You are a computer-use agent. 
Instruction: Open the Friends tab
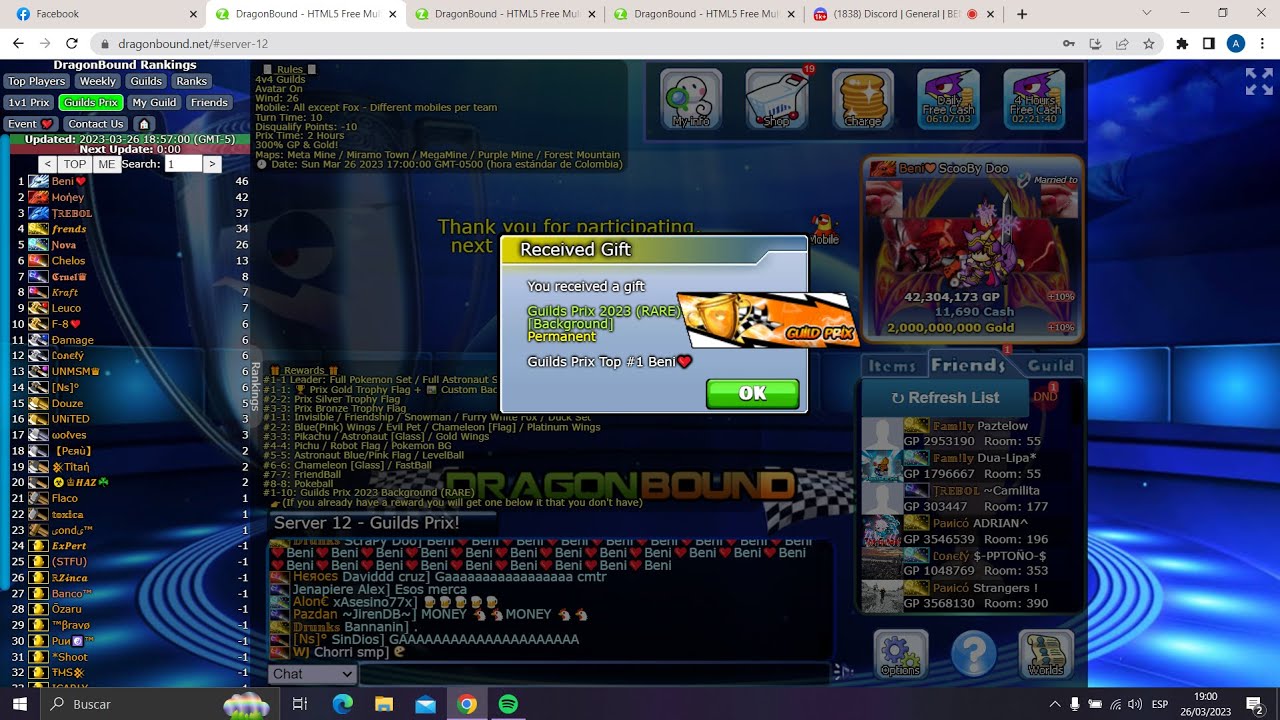[x=968, y=365]
